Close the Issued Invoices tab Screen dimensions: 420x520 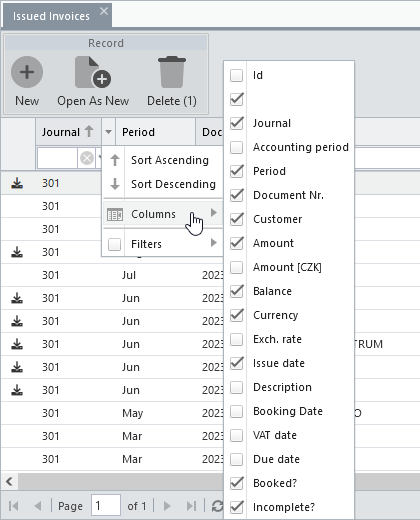pos(104,12)
